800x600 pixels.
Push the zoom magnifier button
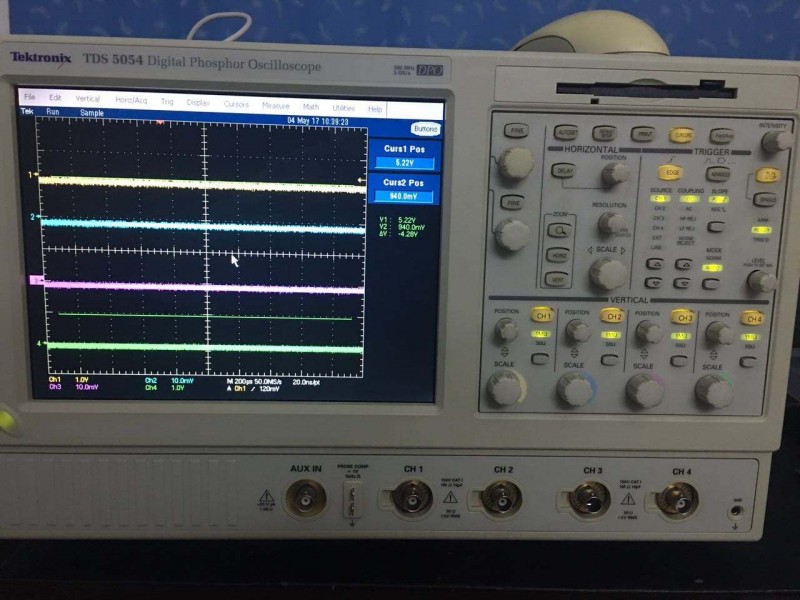click(560, 231)
